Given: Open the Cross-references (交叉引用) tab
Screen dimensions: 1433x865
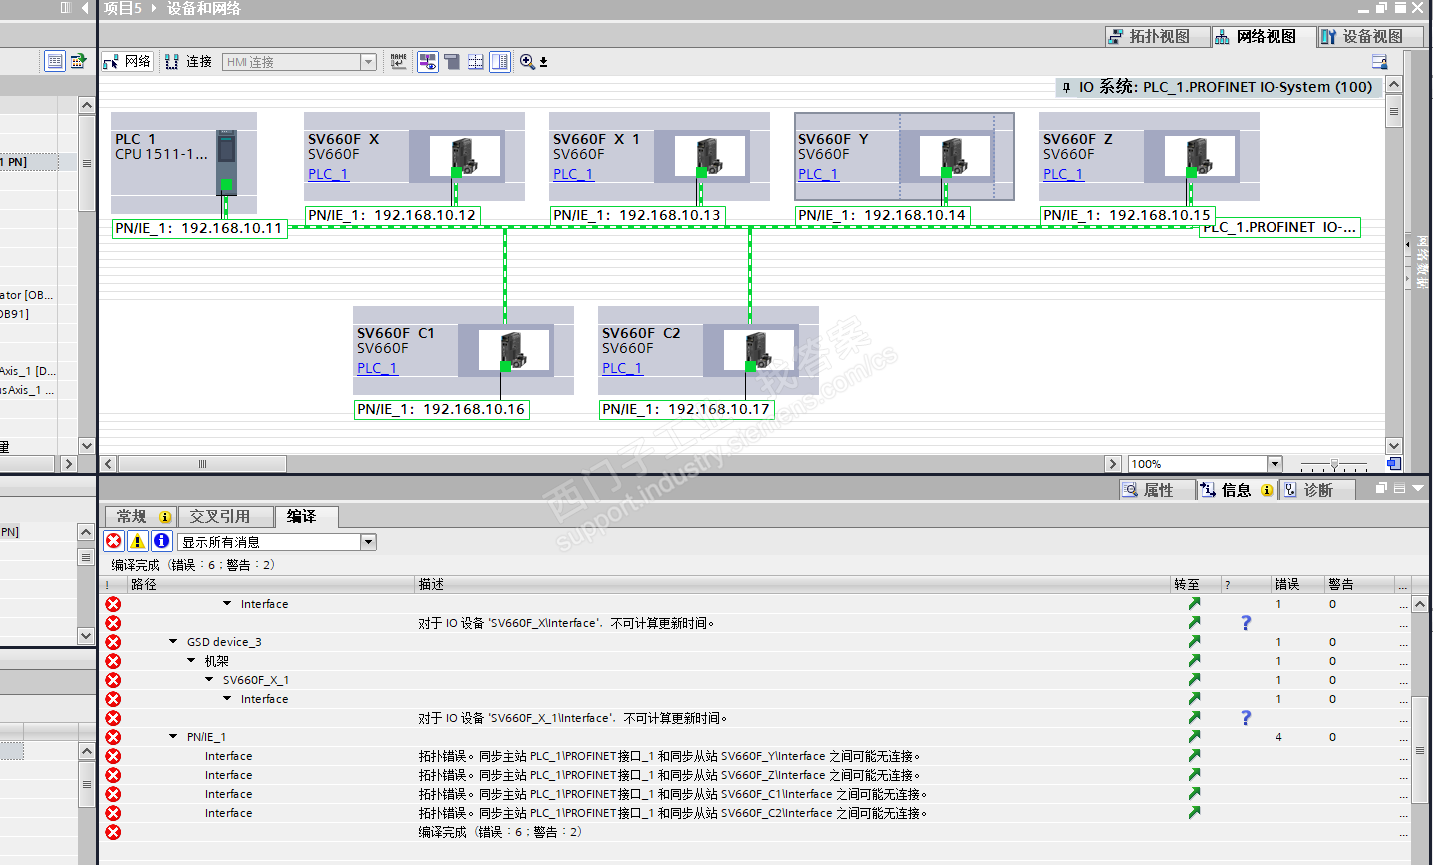Looking at the screenshot, I should pos(224,517).
